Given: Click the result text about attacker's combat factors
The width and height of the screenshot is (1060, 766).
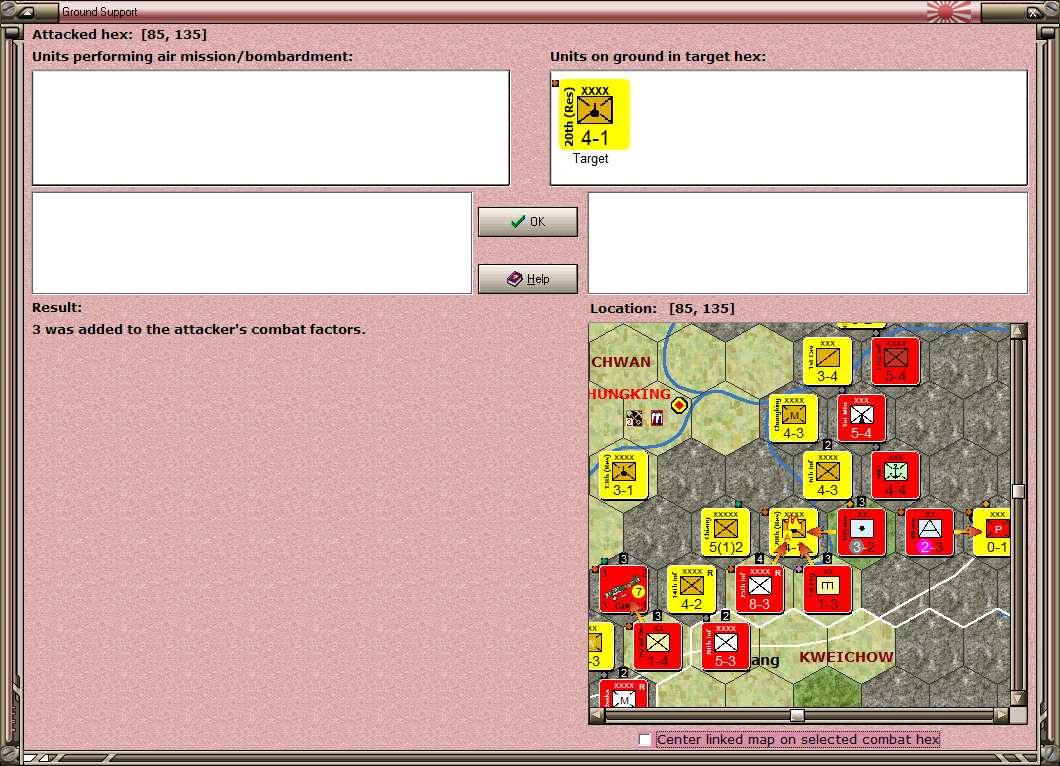Looking at the screenshot, I should pyautogui.click(x=199, y=329).
